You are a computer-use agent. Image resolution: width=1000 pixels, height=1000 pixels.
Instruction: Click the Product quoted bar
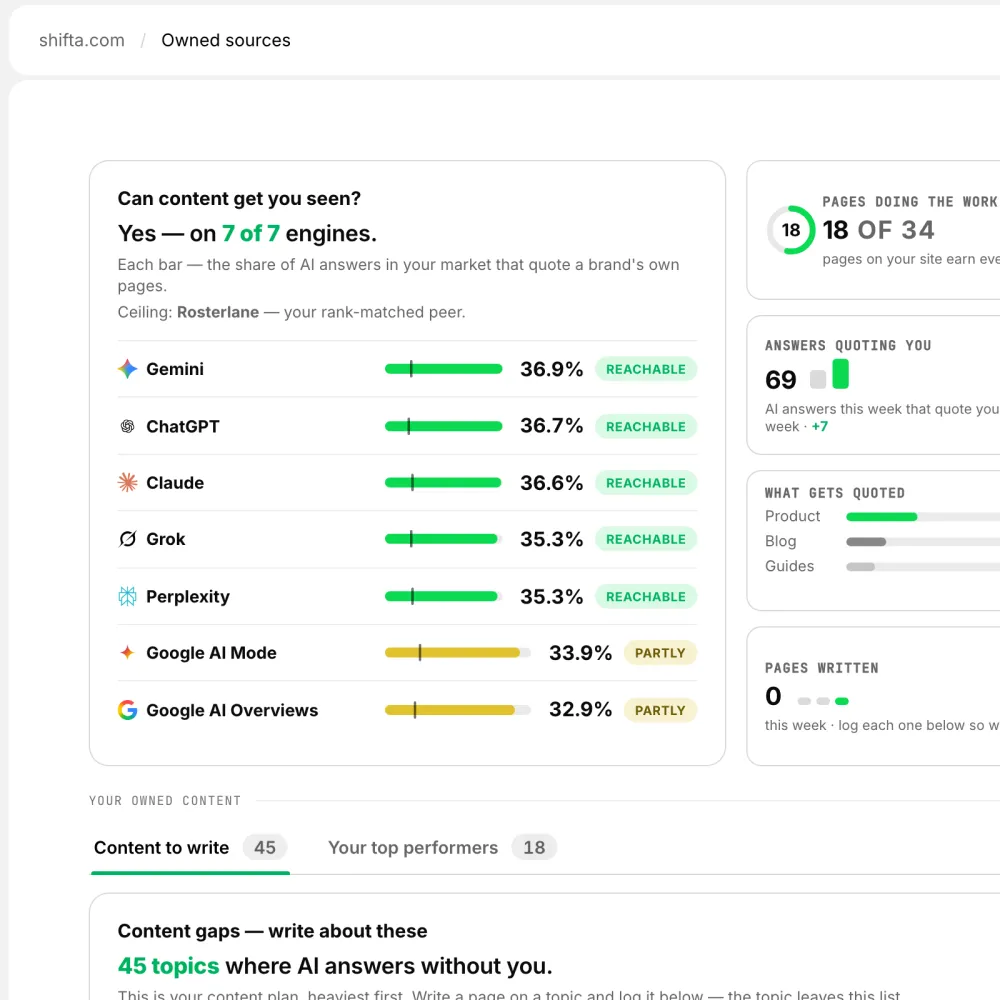[923, 517]
